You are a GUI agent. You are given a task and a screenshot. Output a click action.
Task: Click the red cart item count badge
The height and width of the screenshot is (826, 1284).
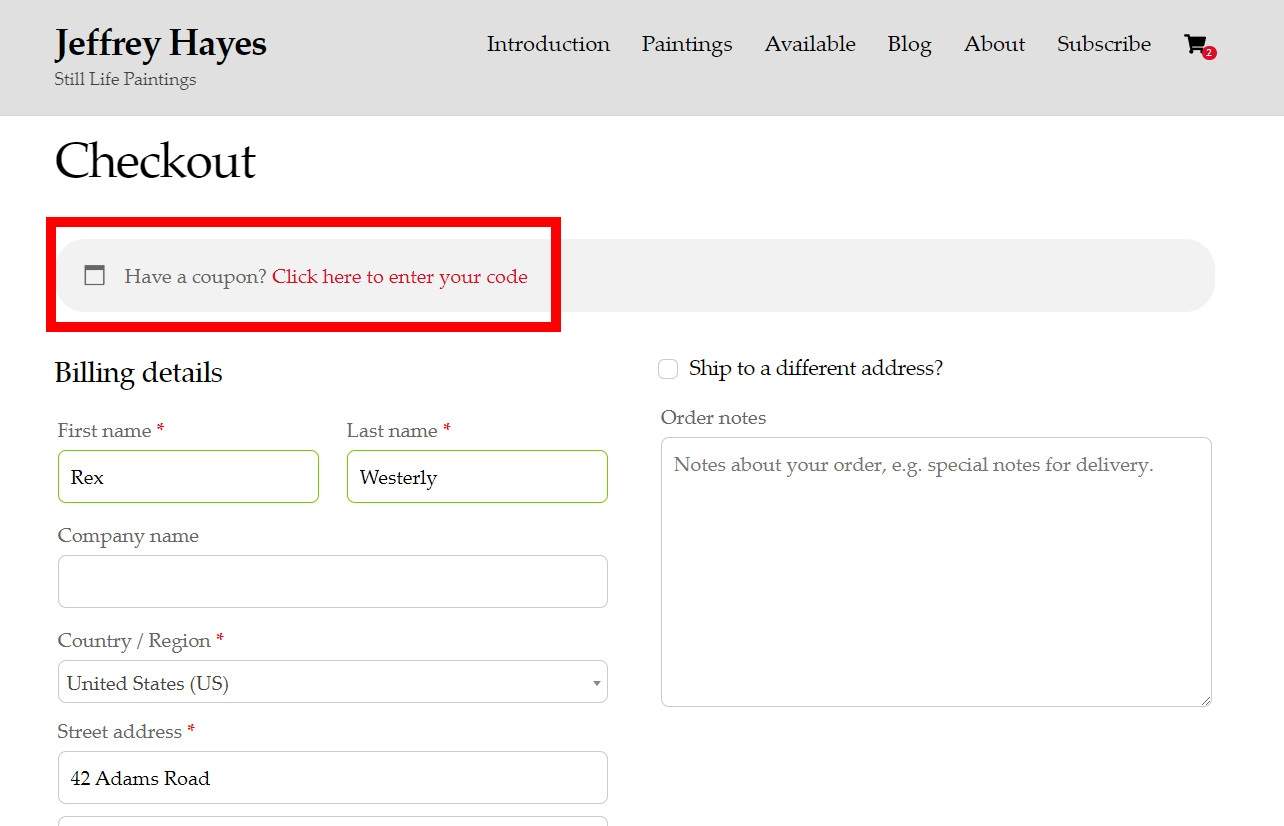tap(1209, 53)
